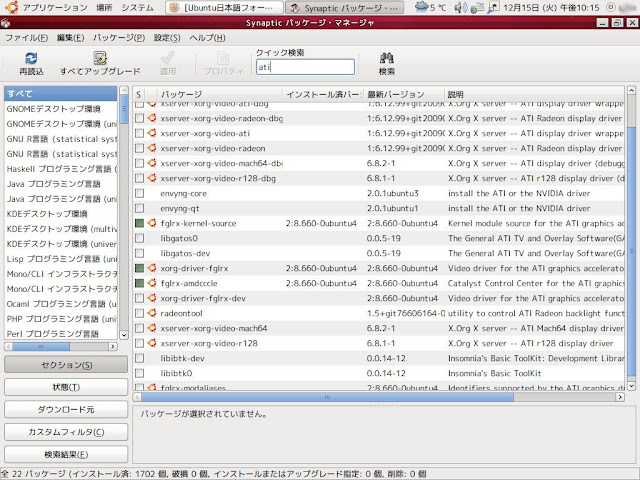
Task: Click Ubuntu support icon of fglrx-kernel-source row
Action: [152, 223]
